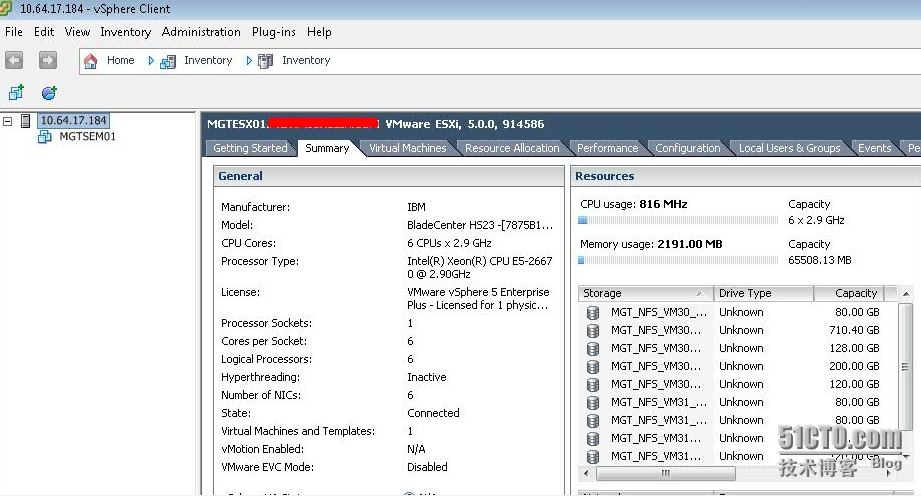Click the second Inventory breadcrumb icon

coord(265,61)
